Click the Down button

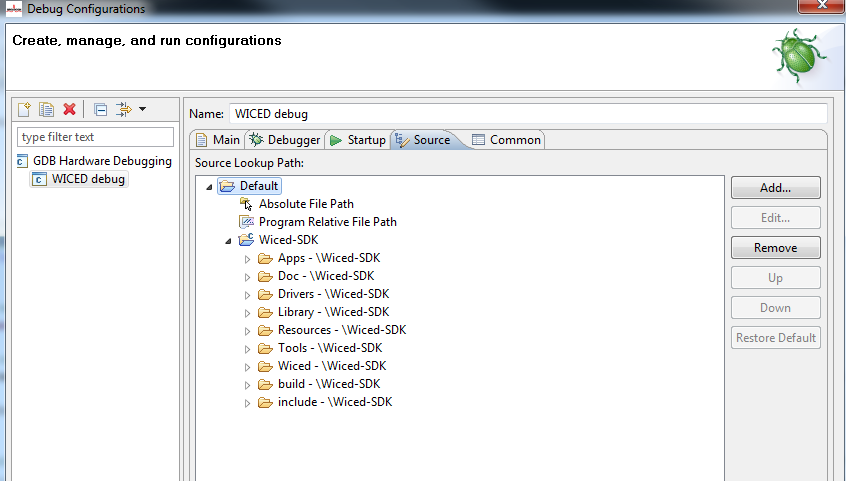pyautogui.click(x=775, y=308)
